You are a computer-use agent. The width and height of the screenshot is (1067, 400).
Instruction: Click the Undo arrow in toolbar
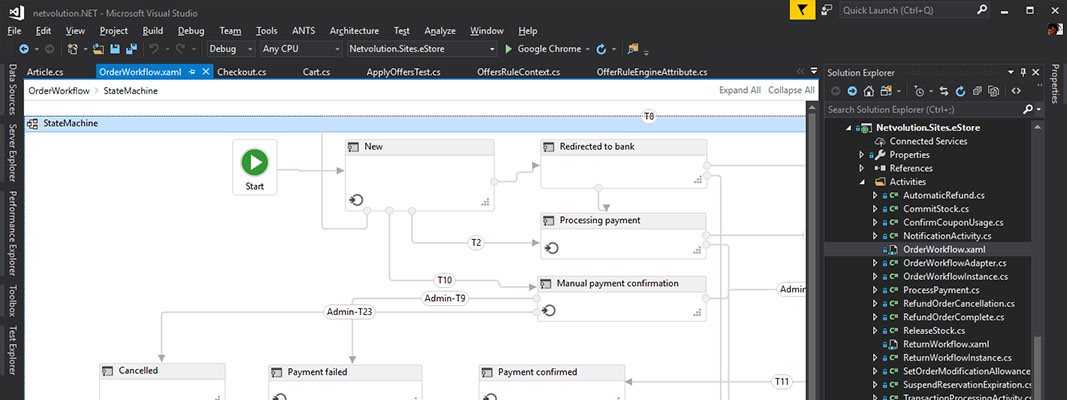[x=154, y=49]
